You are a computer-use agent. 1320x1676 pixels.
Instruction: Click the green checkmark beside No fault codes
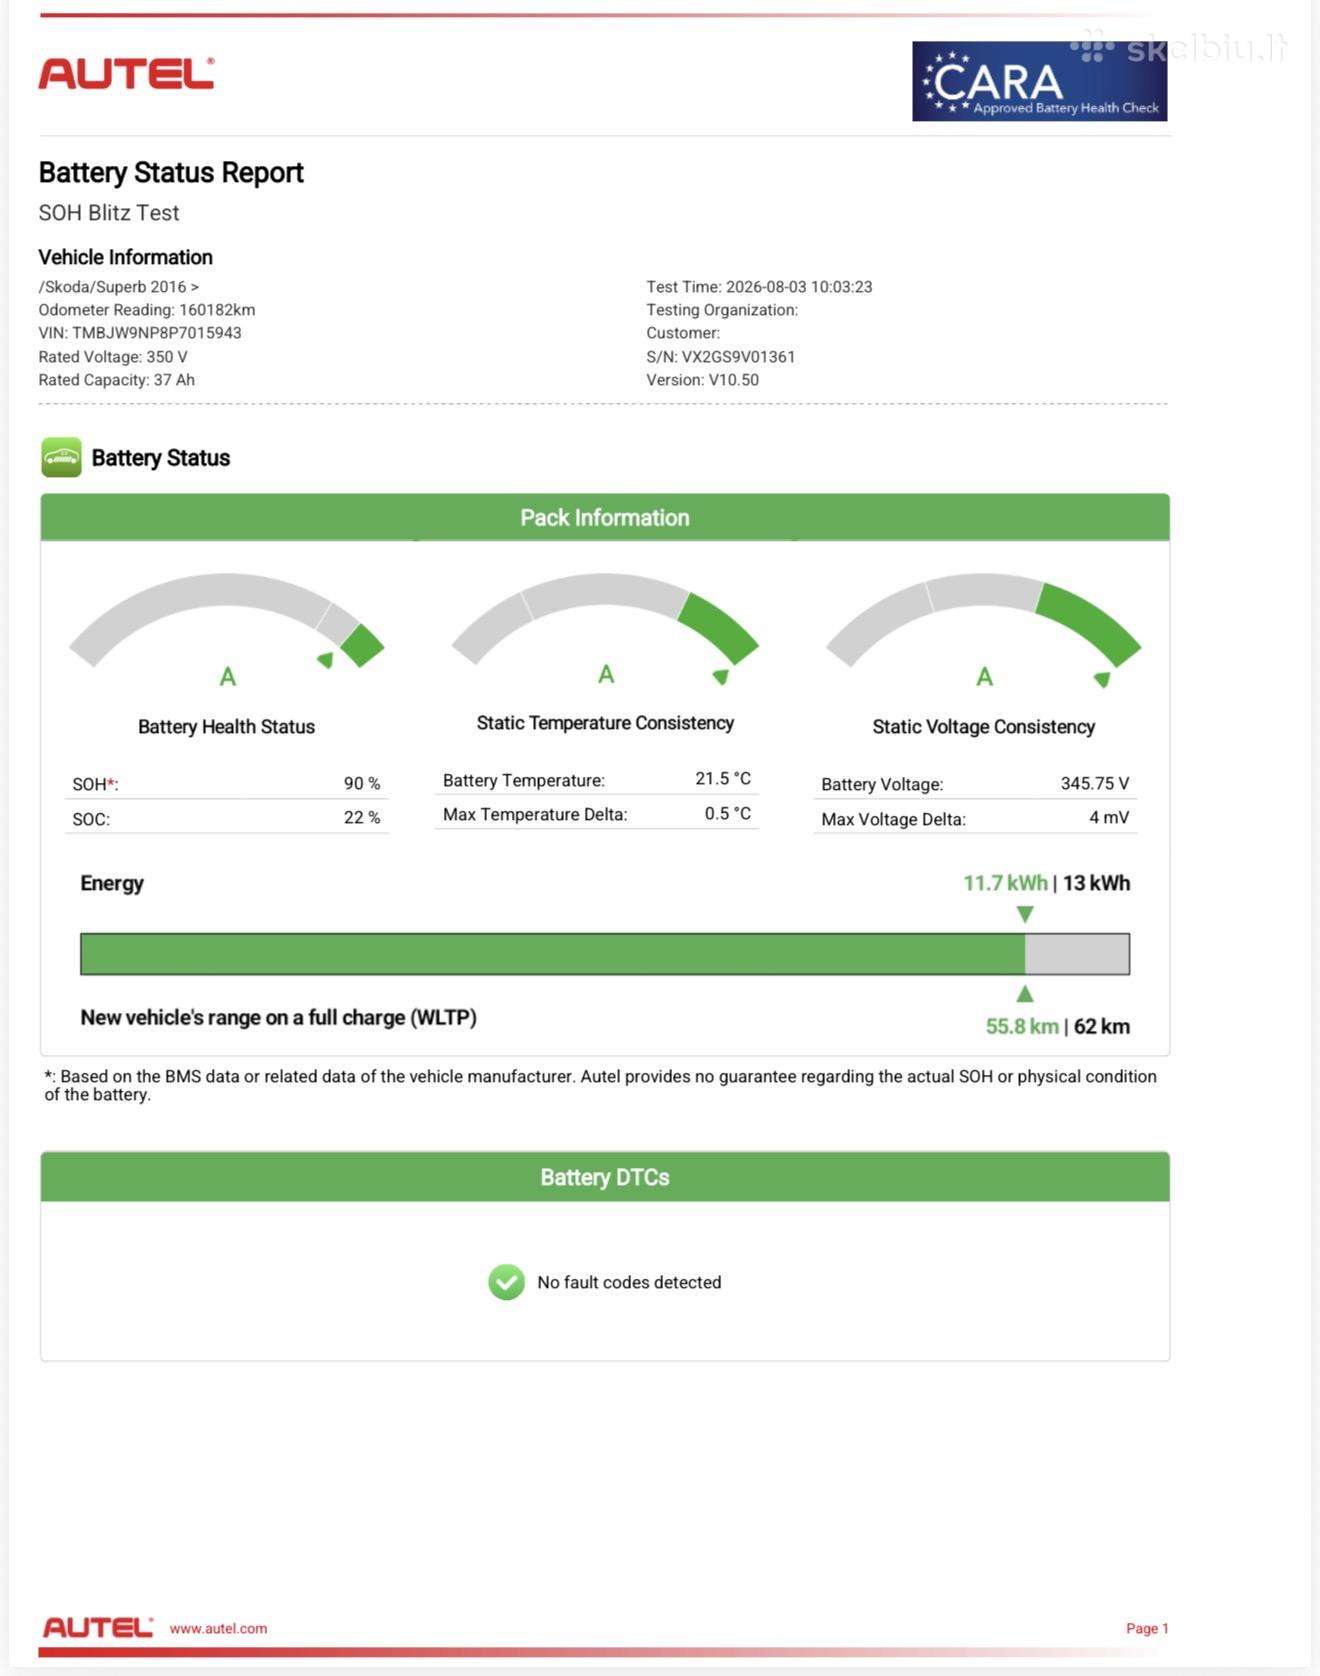click(x=506, y=1282)
